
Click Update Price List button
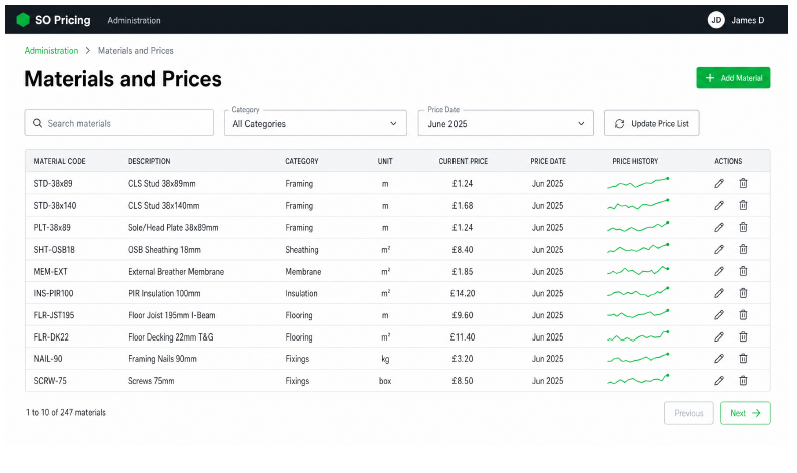pyautogui.click(x=652, y=123)
